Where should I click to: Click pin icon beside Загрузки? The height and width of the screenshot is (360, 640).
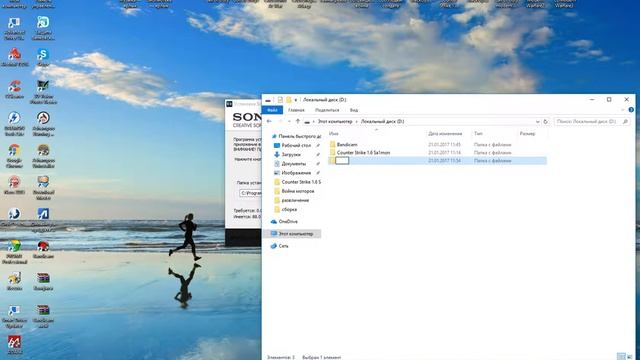tap(318, 154)
